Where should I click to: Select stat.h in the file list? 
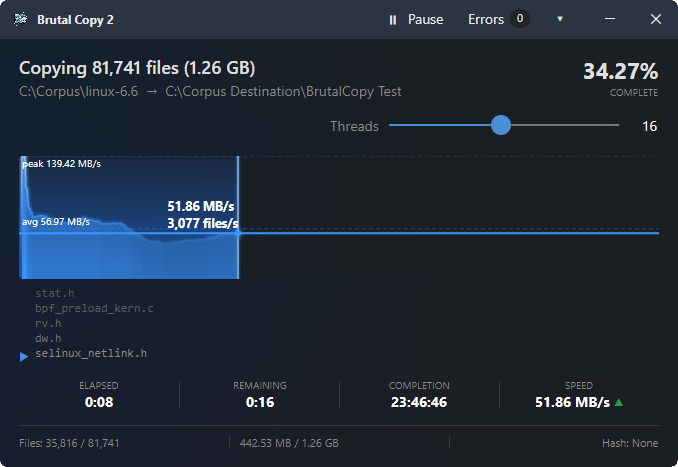click(55, 293)
